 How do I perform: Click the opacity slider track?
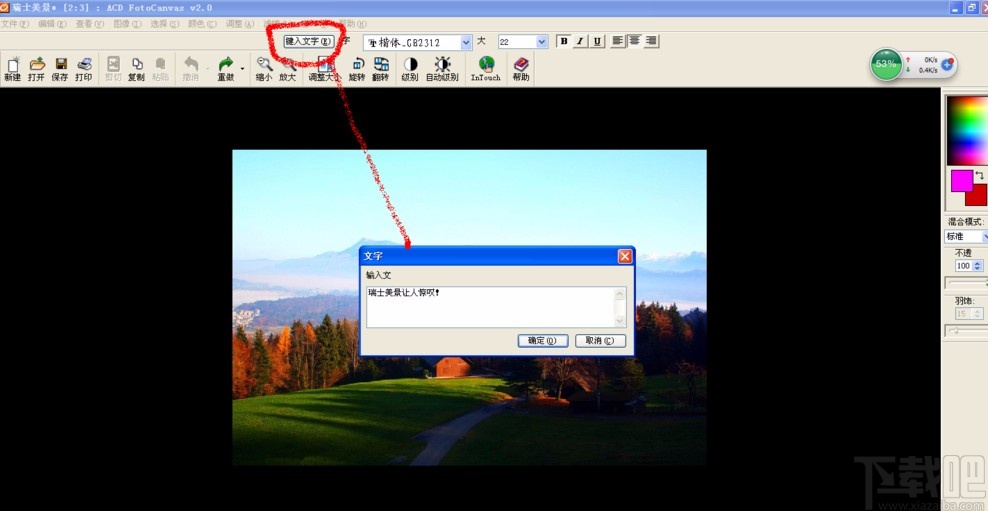click(x=966, y=283)
